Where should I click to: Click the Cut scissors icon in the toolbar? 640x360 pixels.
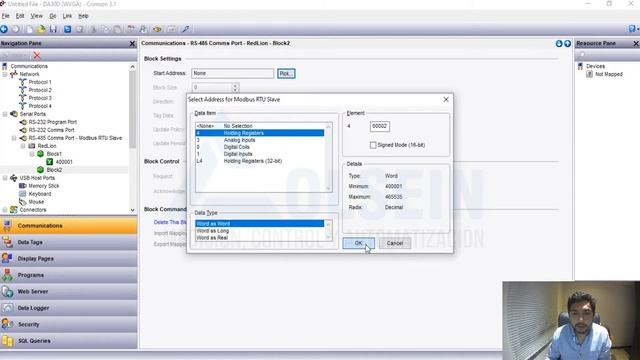pyautogui.click(x=93, y=29)
